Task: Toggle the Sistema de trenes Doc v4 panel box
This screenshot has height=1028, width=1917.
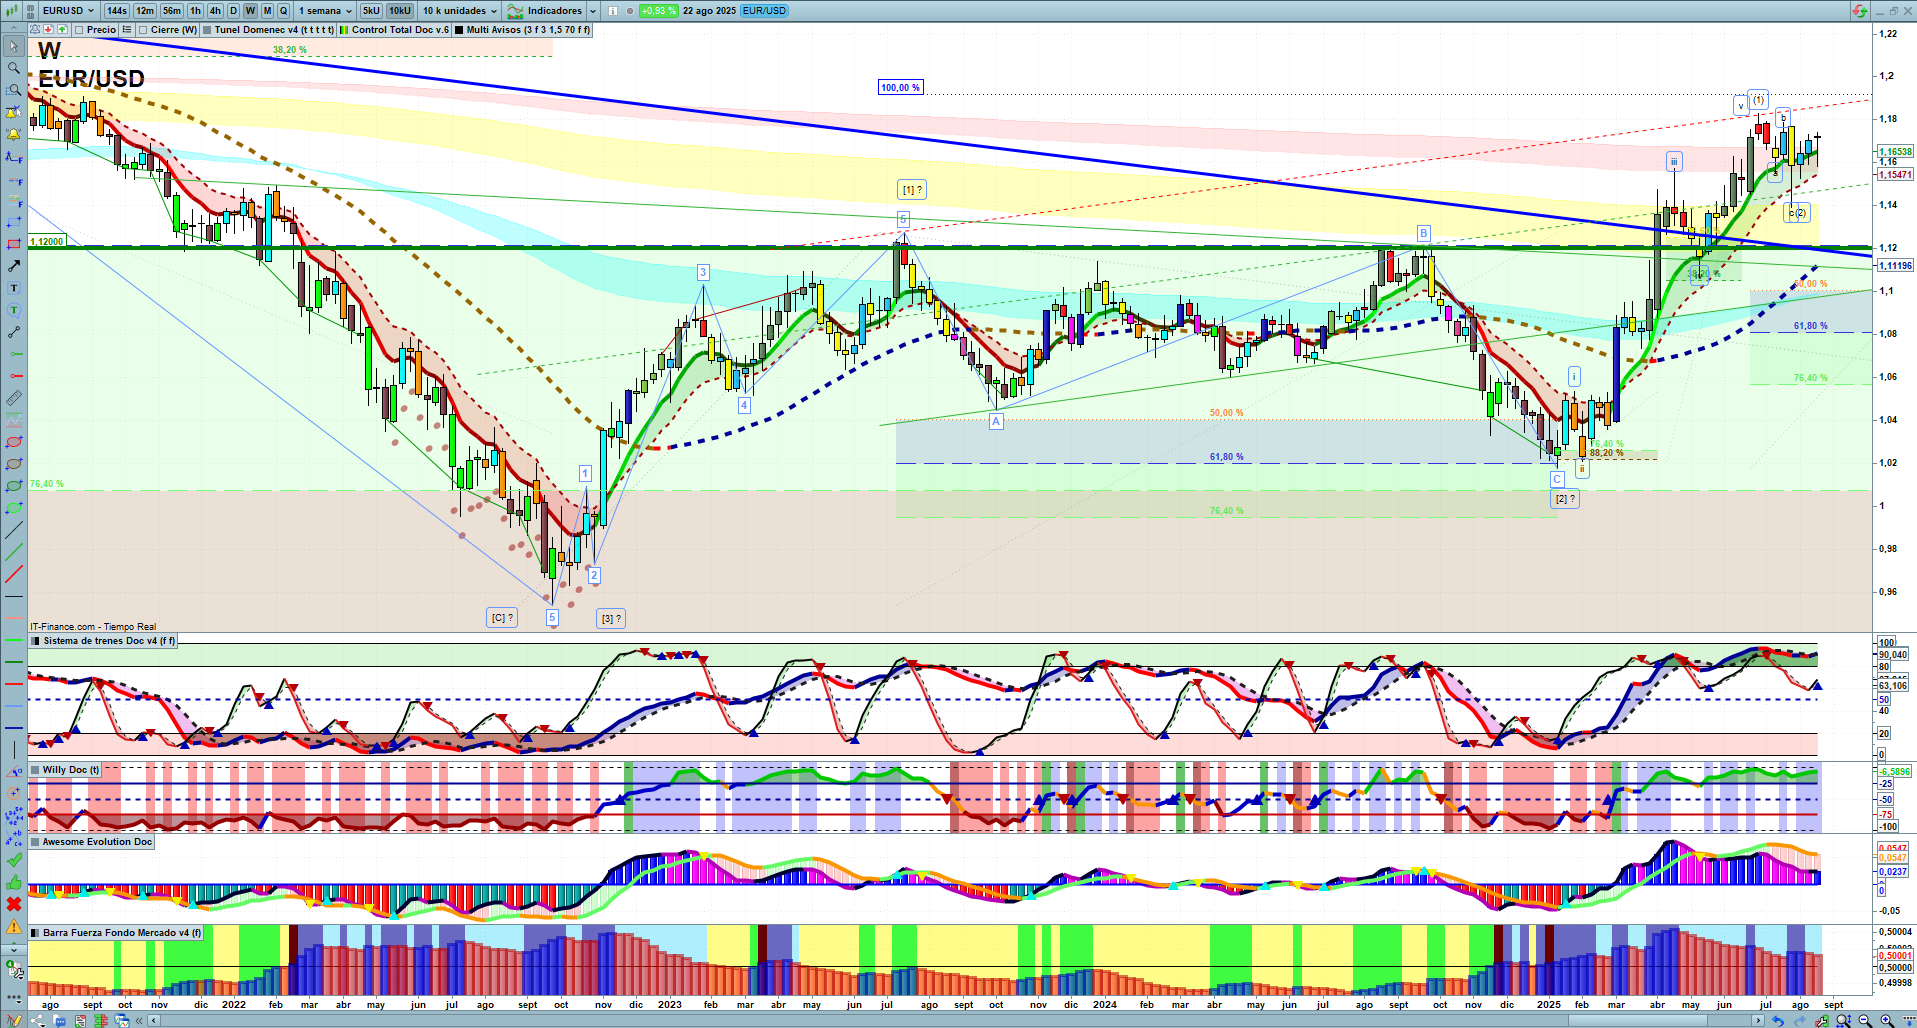Action: click(x=36, y=641)
